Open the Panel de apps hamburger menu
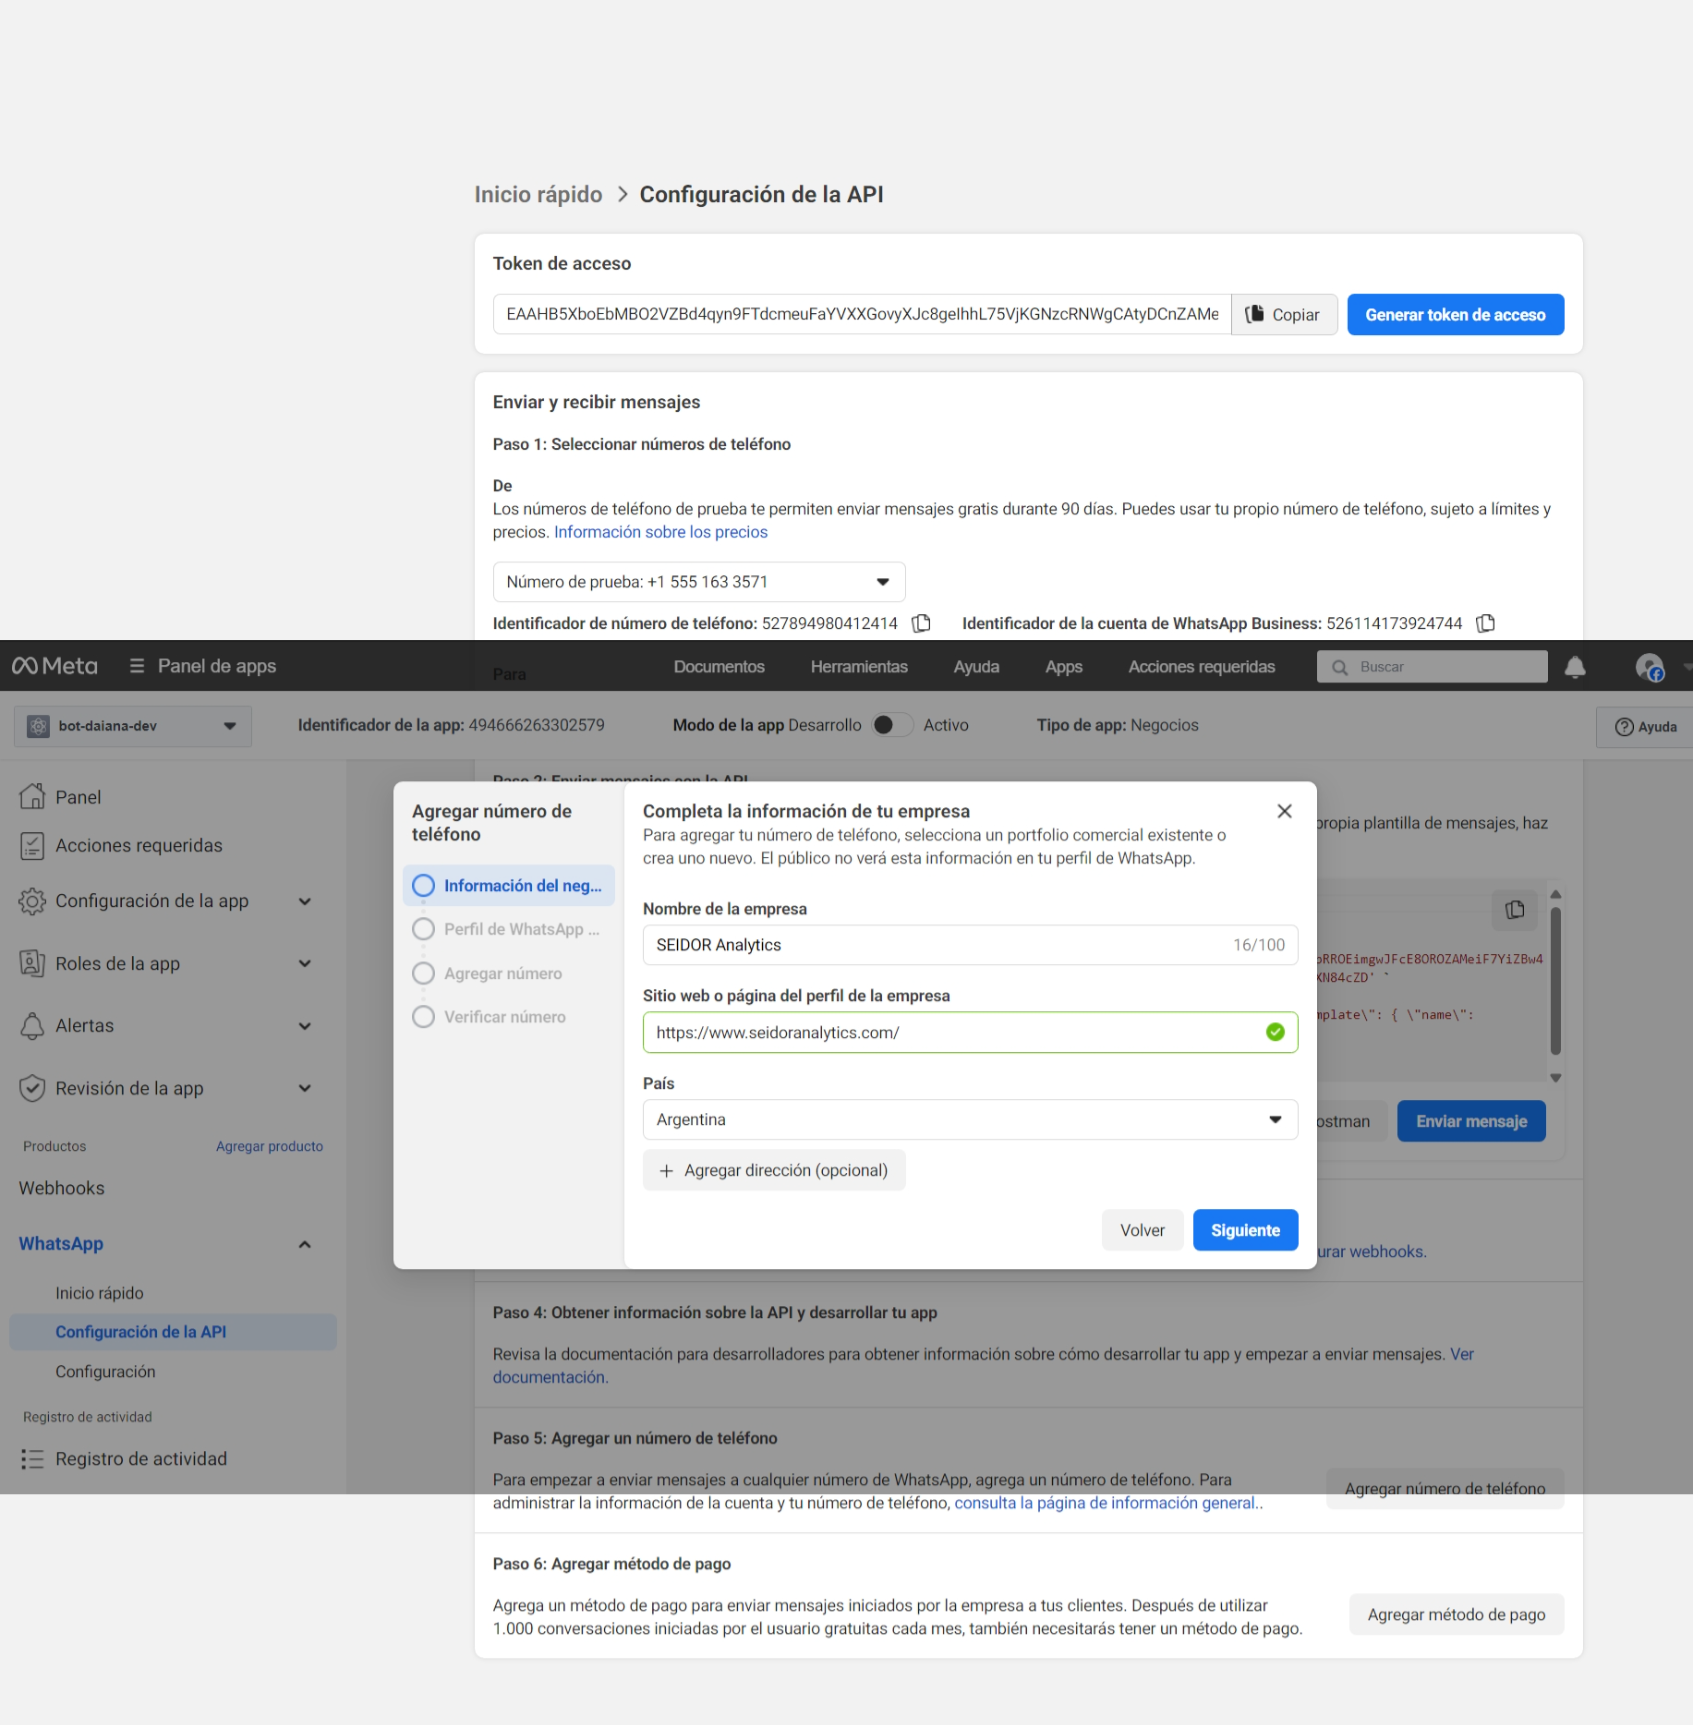This screenshot has width=1693, height=1725. (137, 666)
